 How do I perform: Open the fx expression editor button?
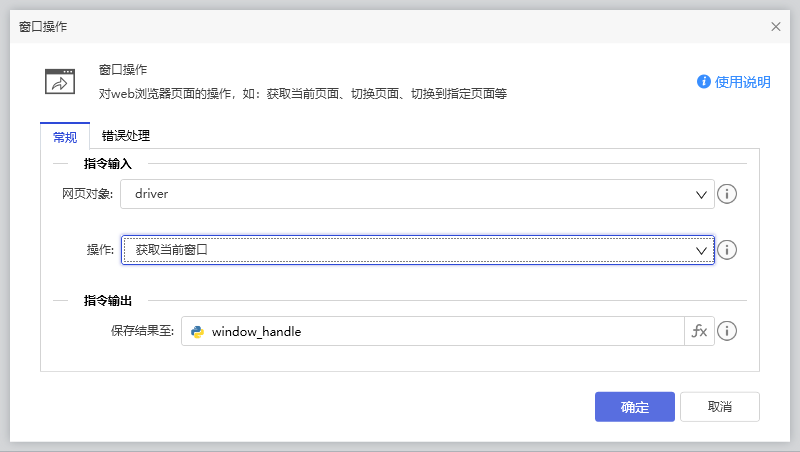(x=699, y=331)
